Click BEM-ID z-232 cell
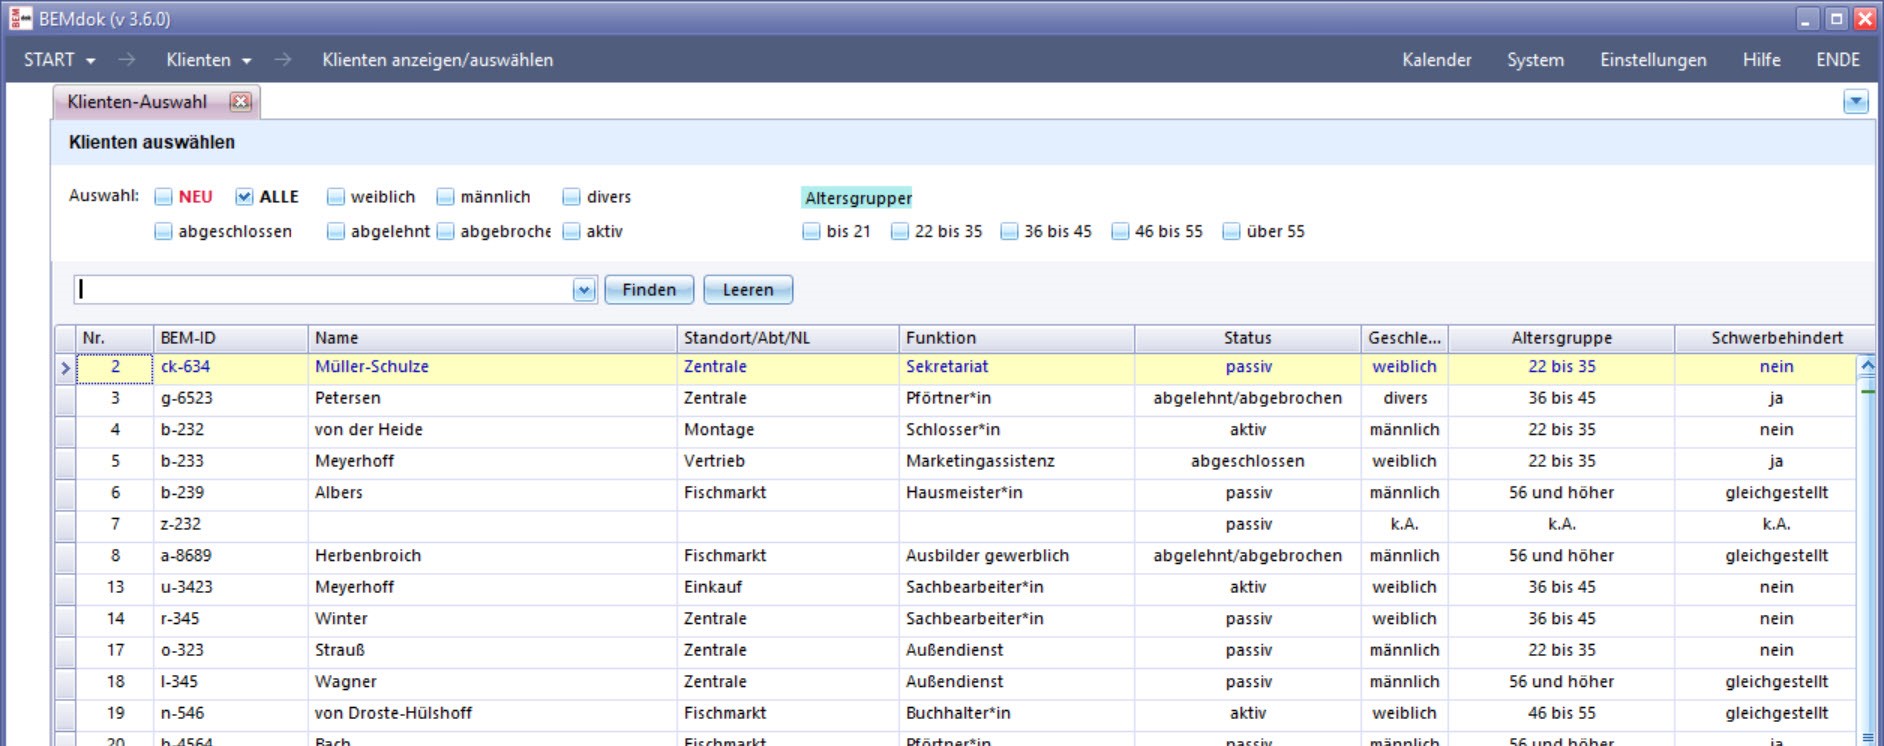The width and height of the screenshot is (1884, 746). [230, 524]
